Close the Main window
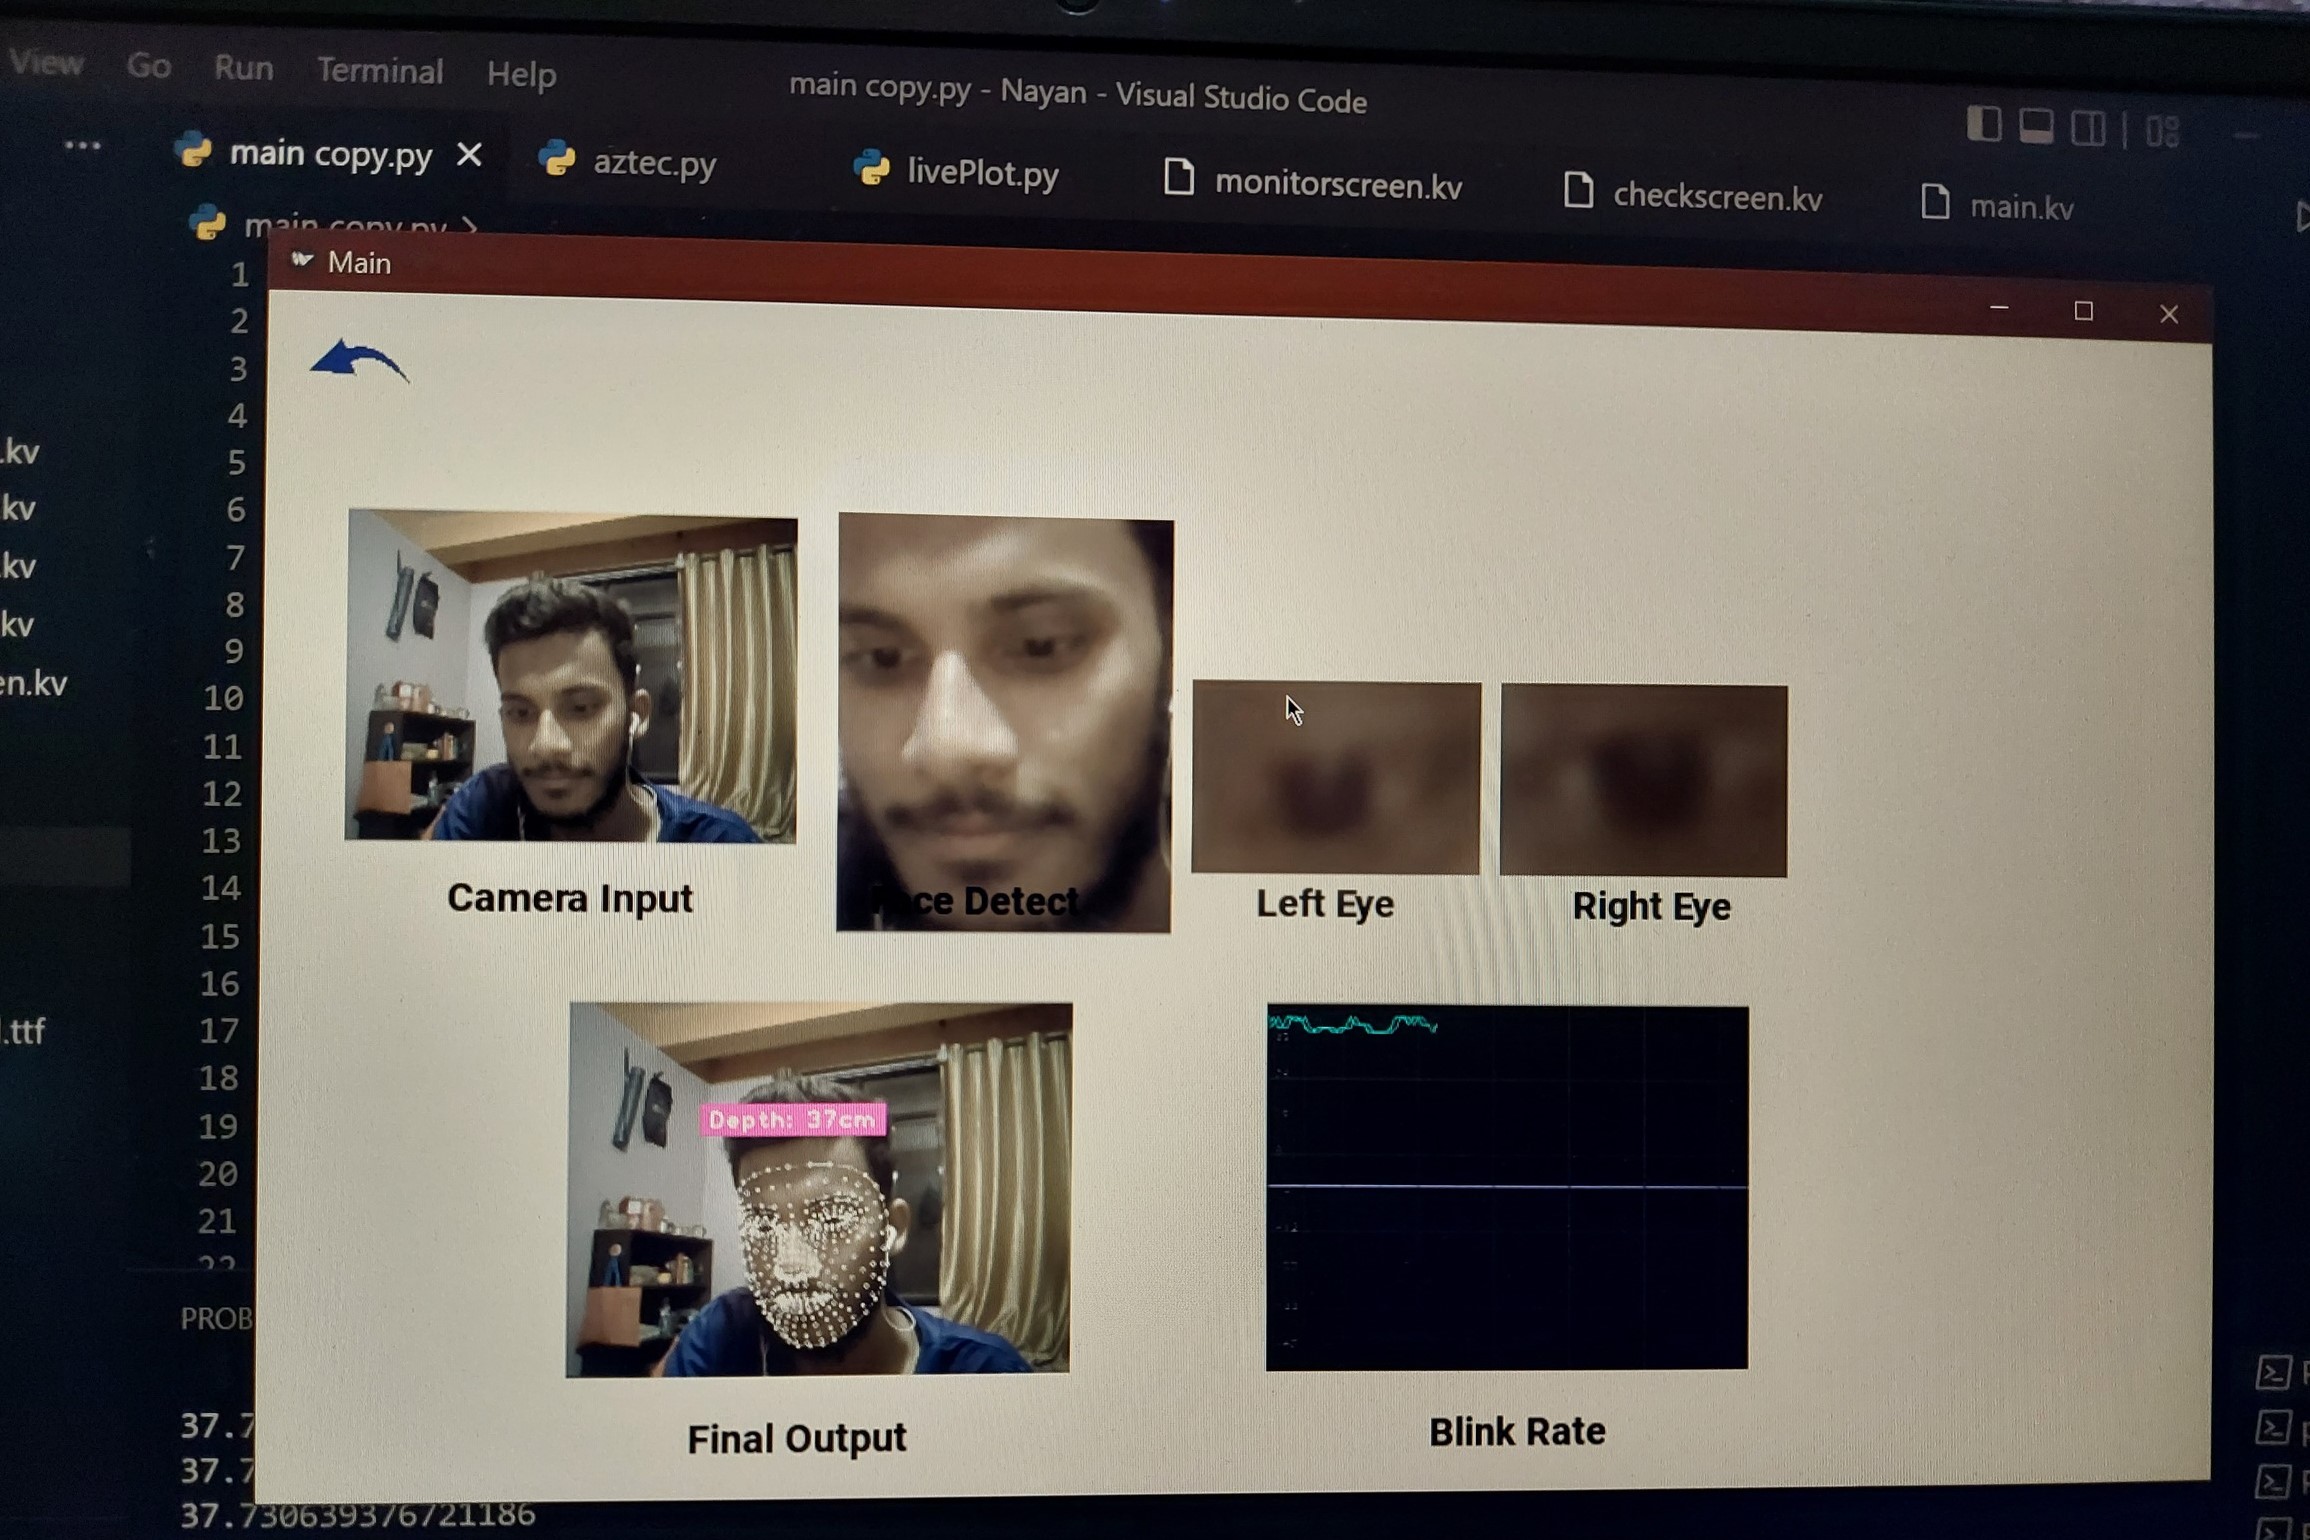Viewport: 2310px width, 1540px height. click(2168, 314)
